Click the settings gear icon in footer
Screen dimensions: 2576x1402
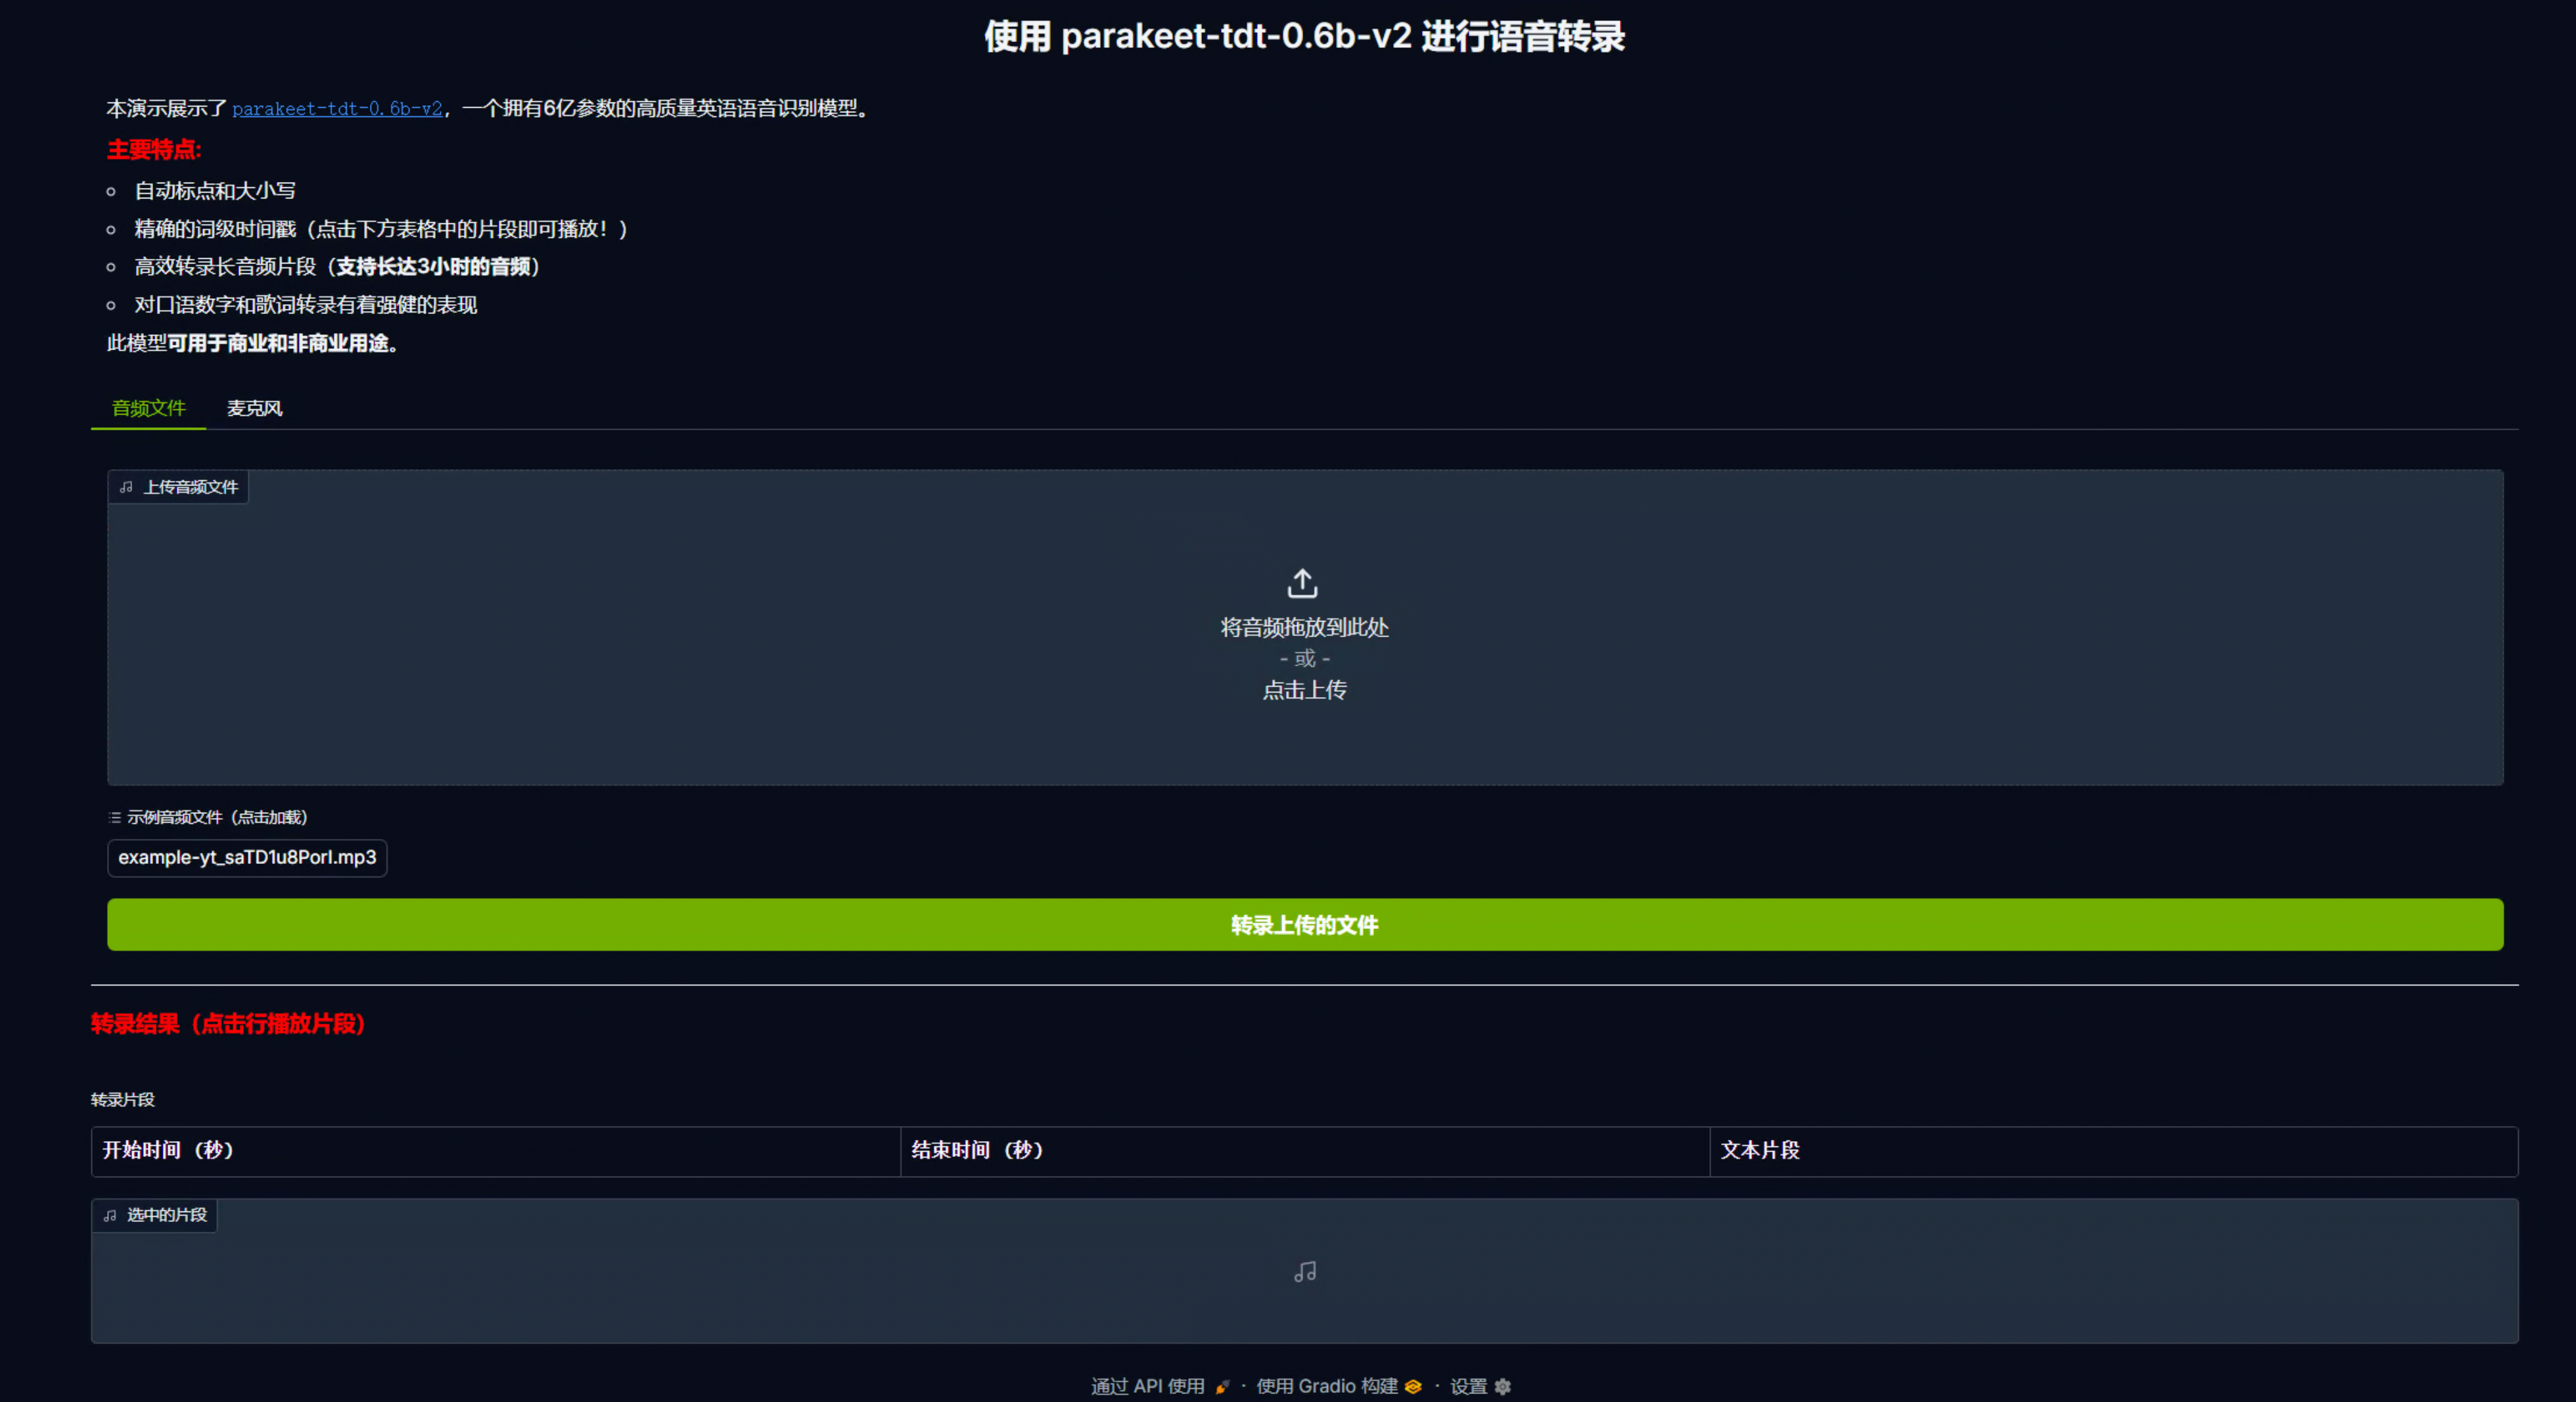1502,1386
